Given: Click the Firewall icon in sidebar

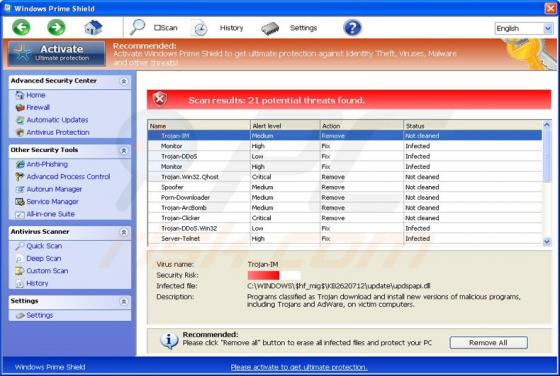Looking at the screenshot, I should [20, 107].
